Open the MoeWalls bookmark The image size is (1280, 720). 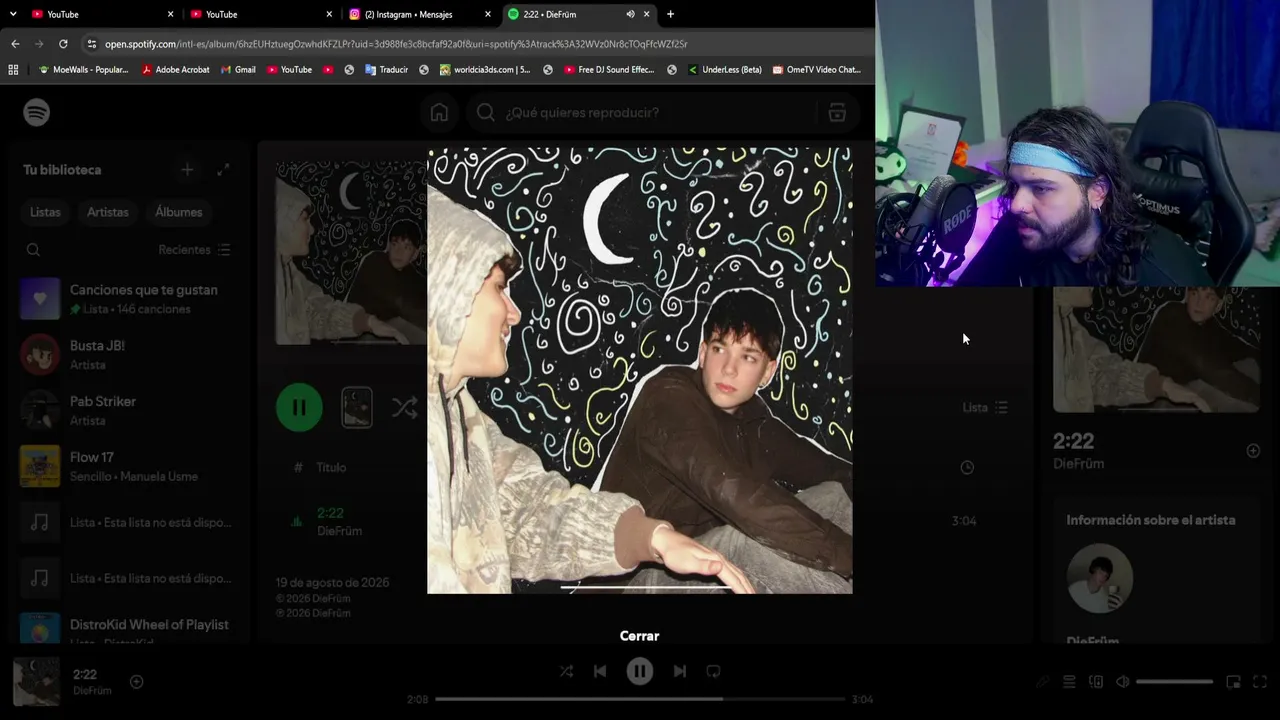84,70
